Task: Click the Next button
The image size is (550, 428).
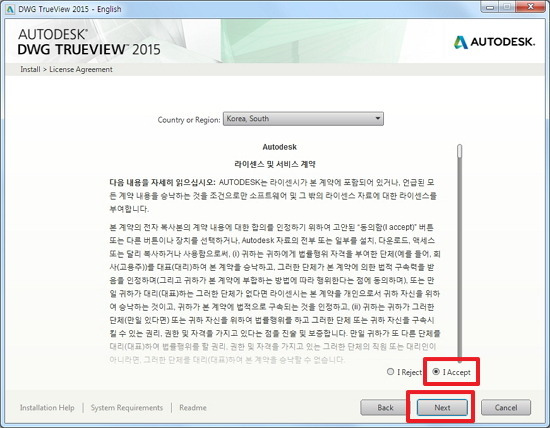Action: [442, 408]
